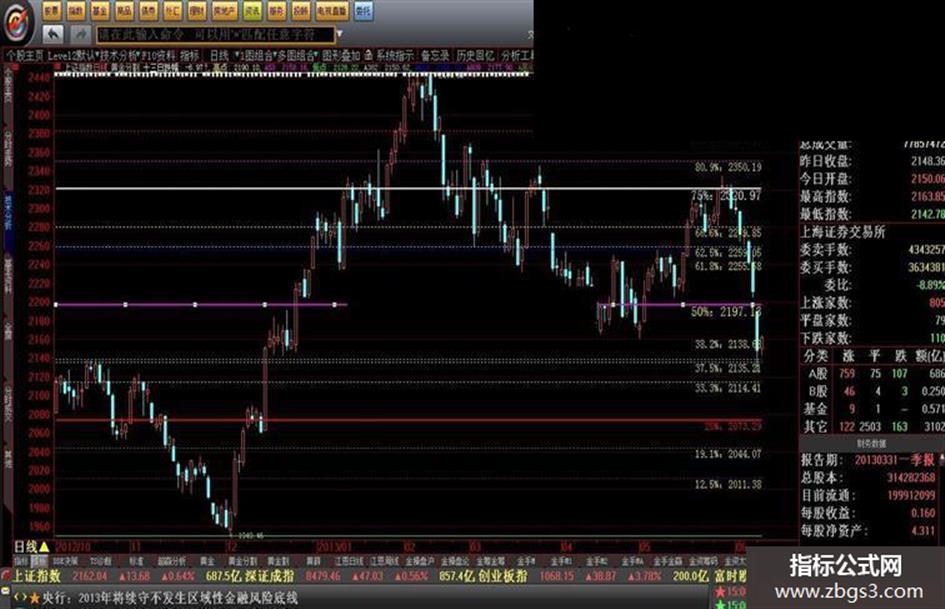Open the 股票 toolbar button

[52, 11]
